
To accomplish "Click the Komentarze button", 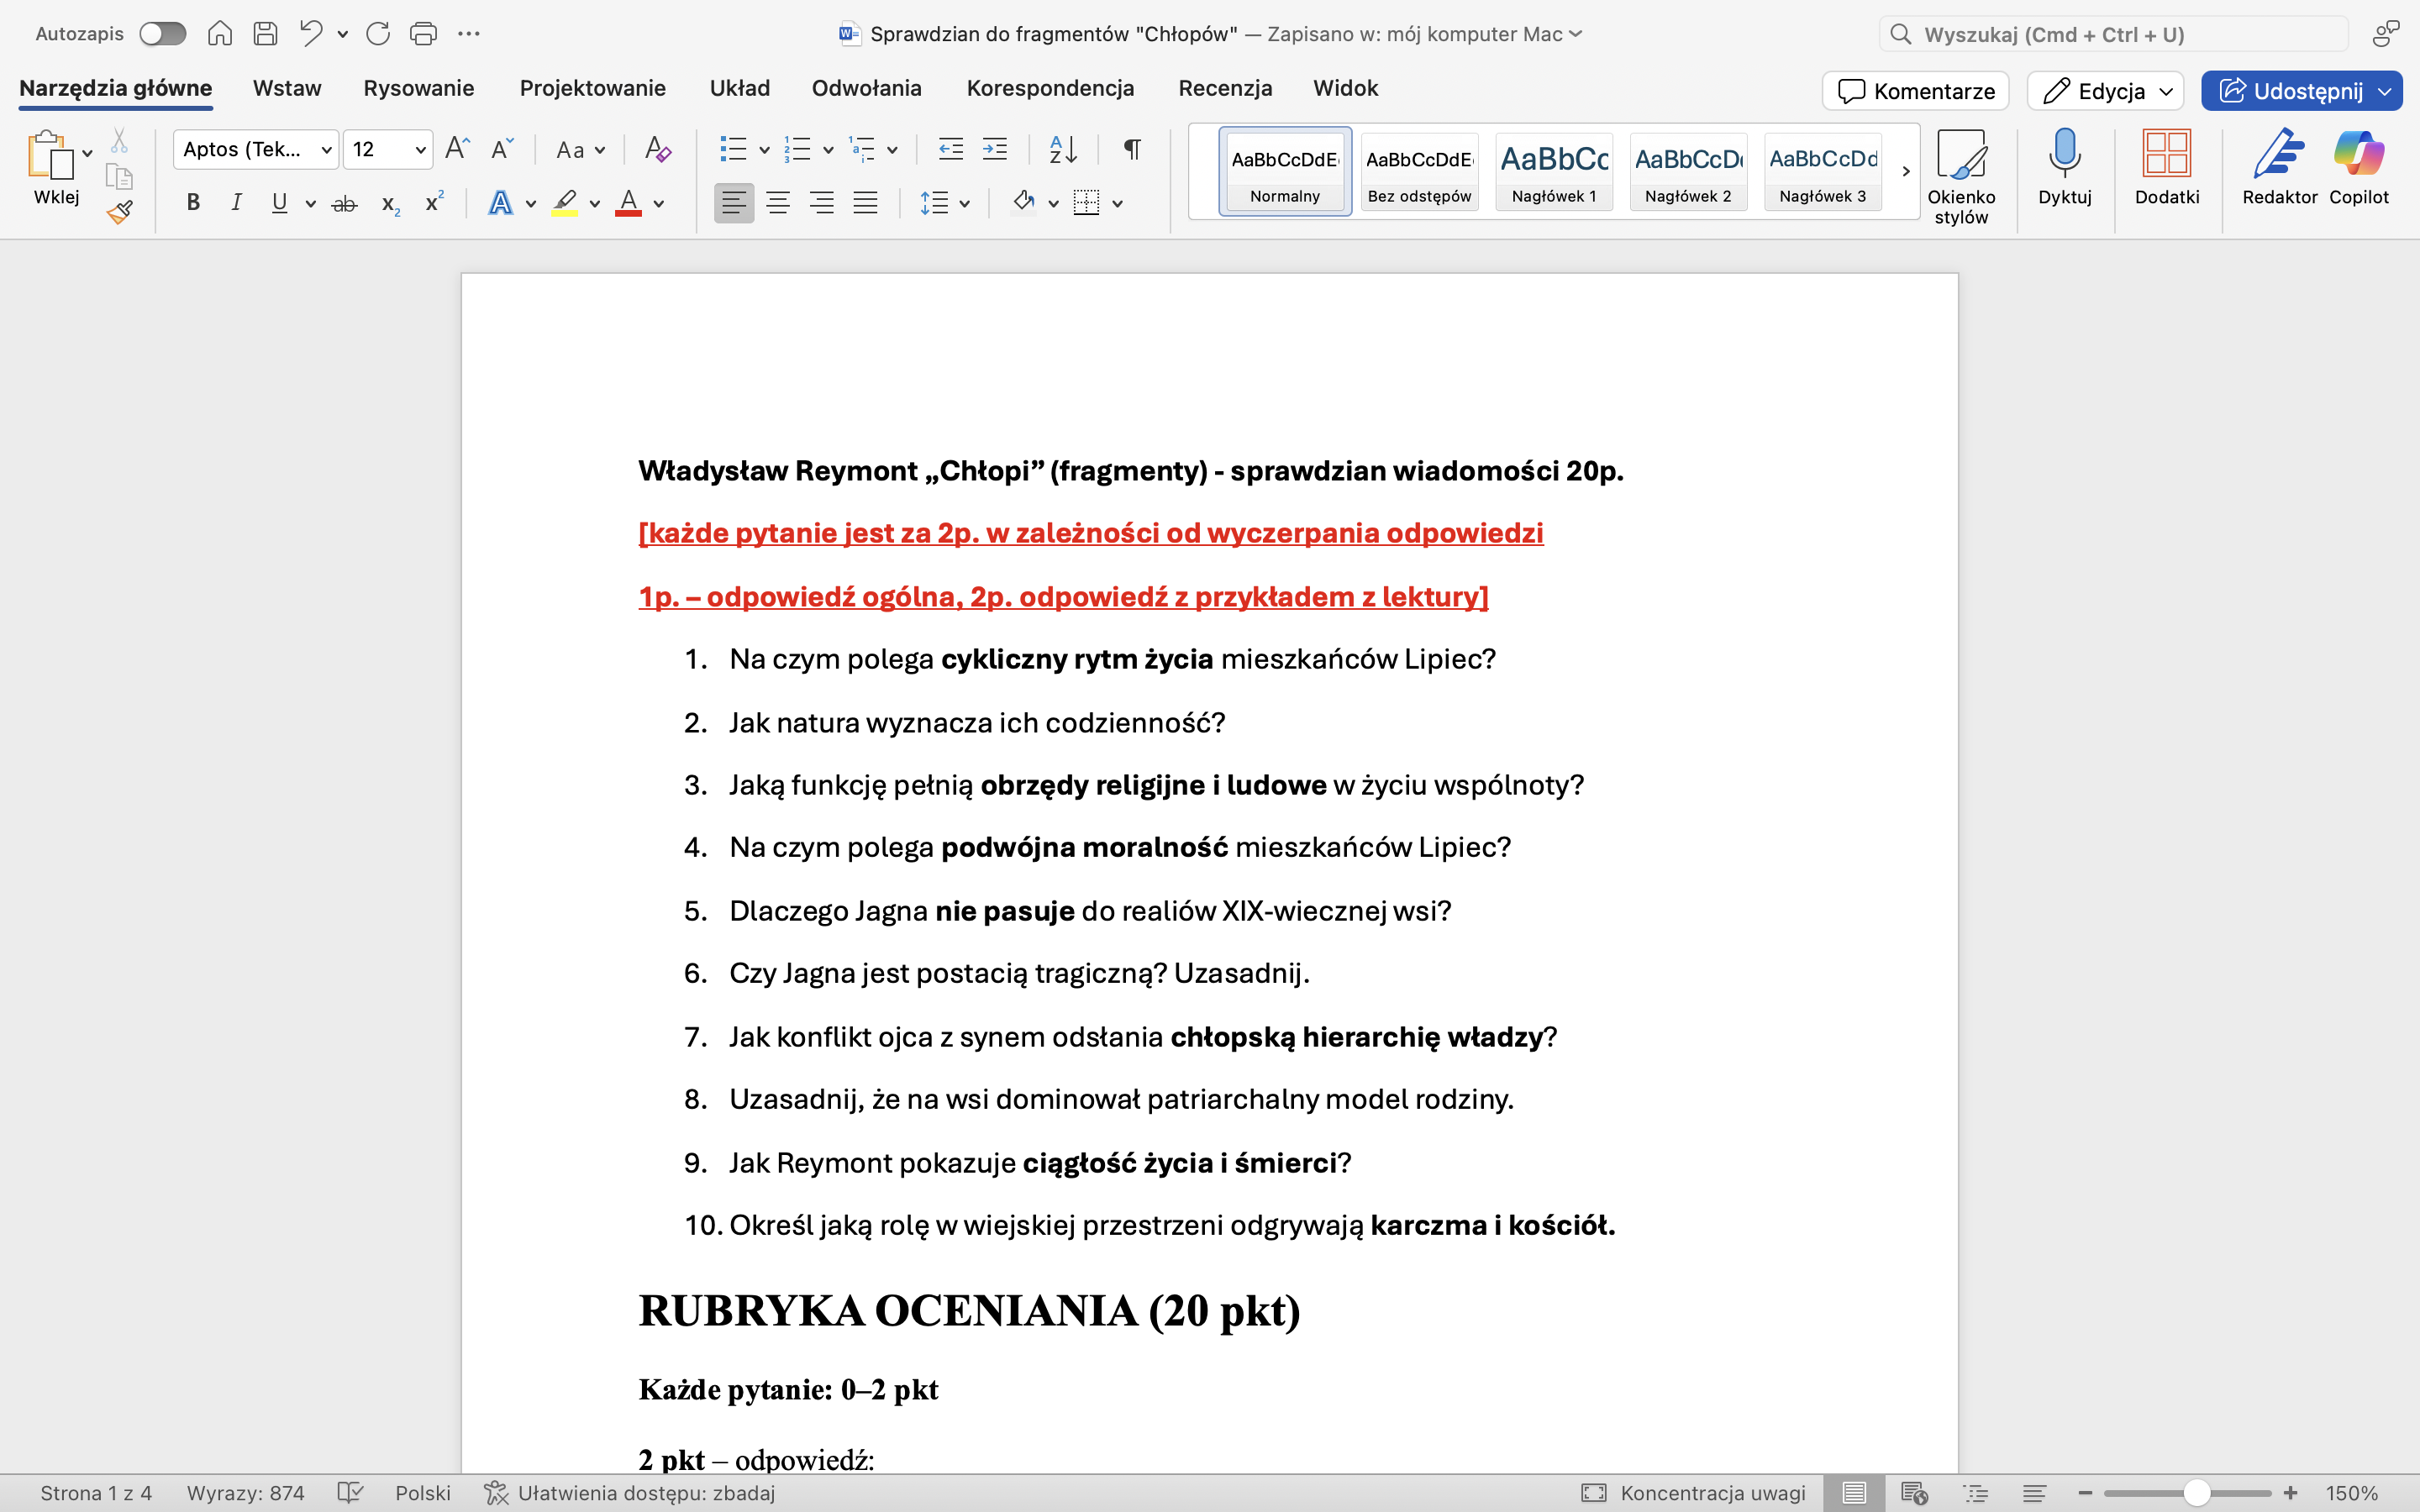I will [x=1915, y=91].
